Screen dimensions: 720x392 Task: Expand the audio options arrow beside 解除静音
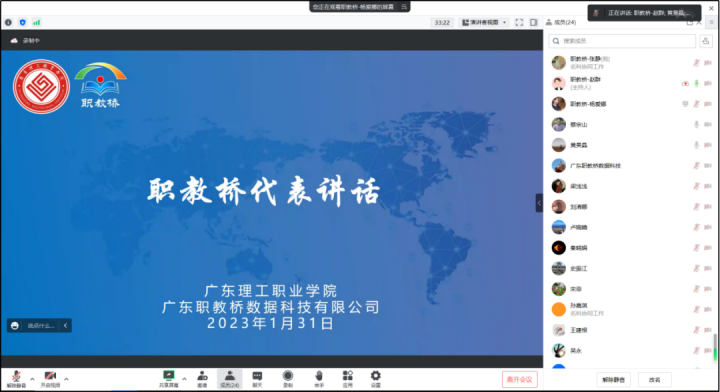pos(32,379)
